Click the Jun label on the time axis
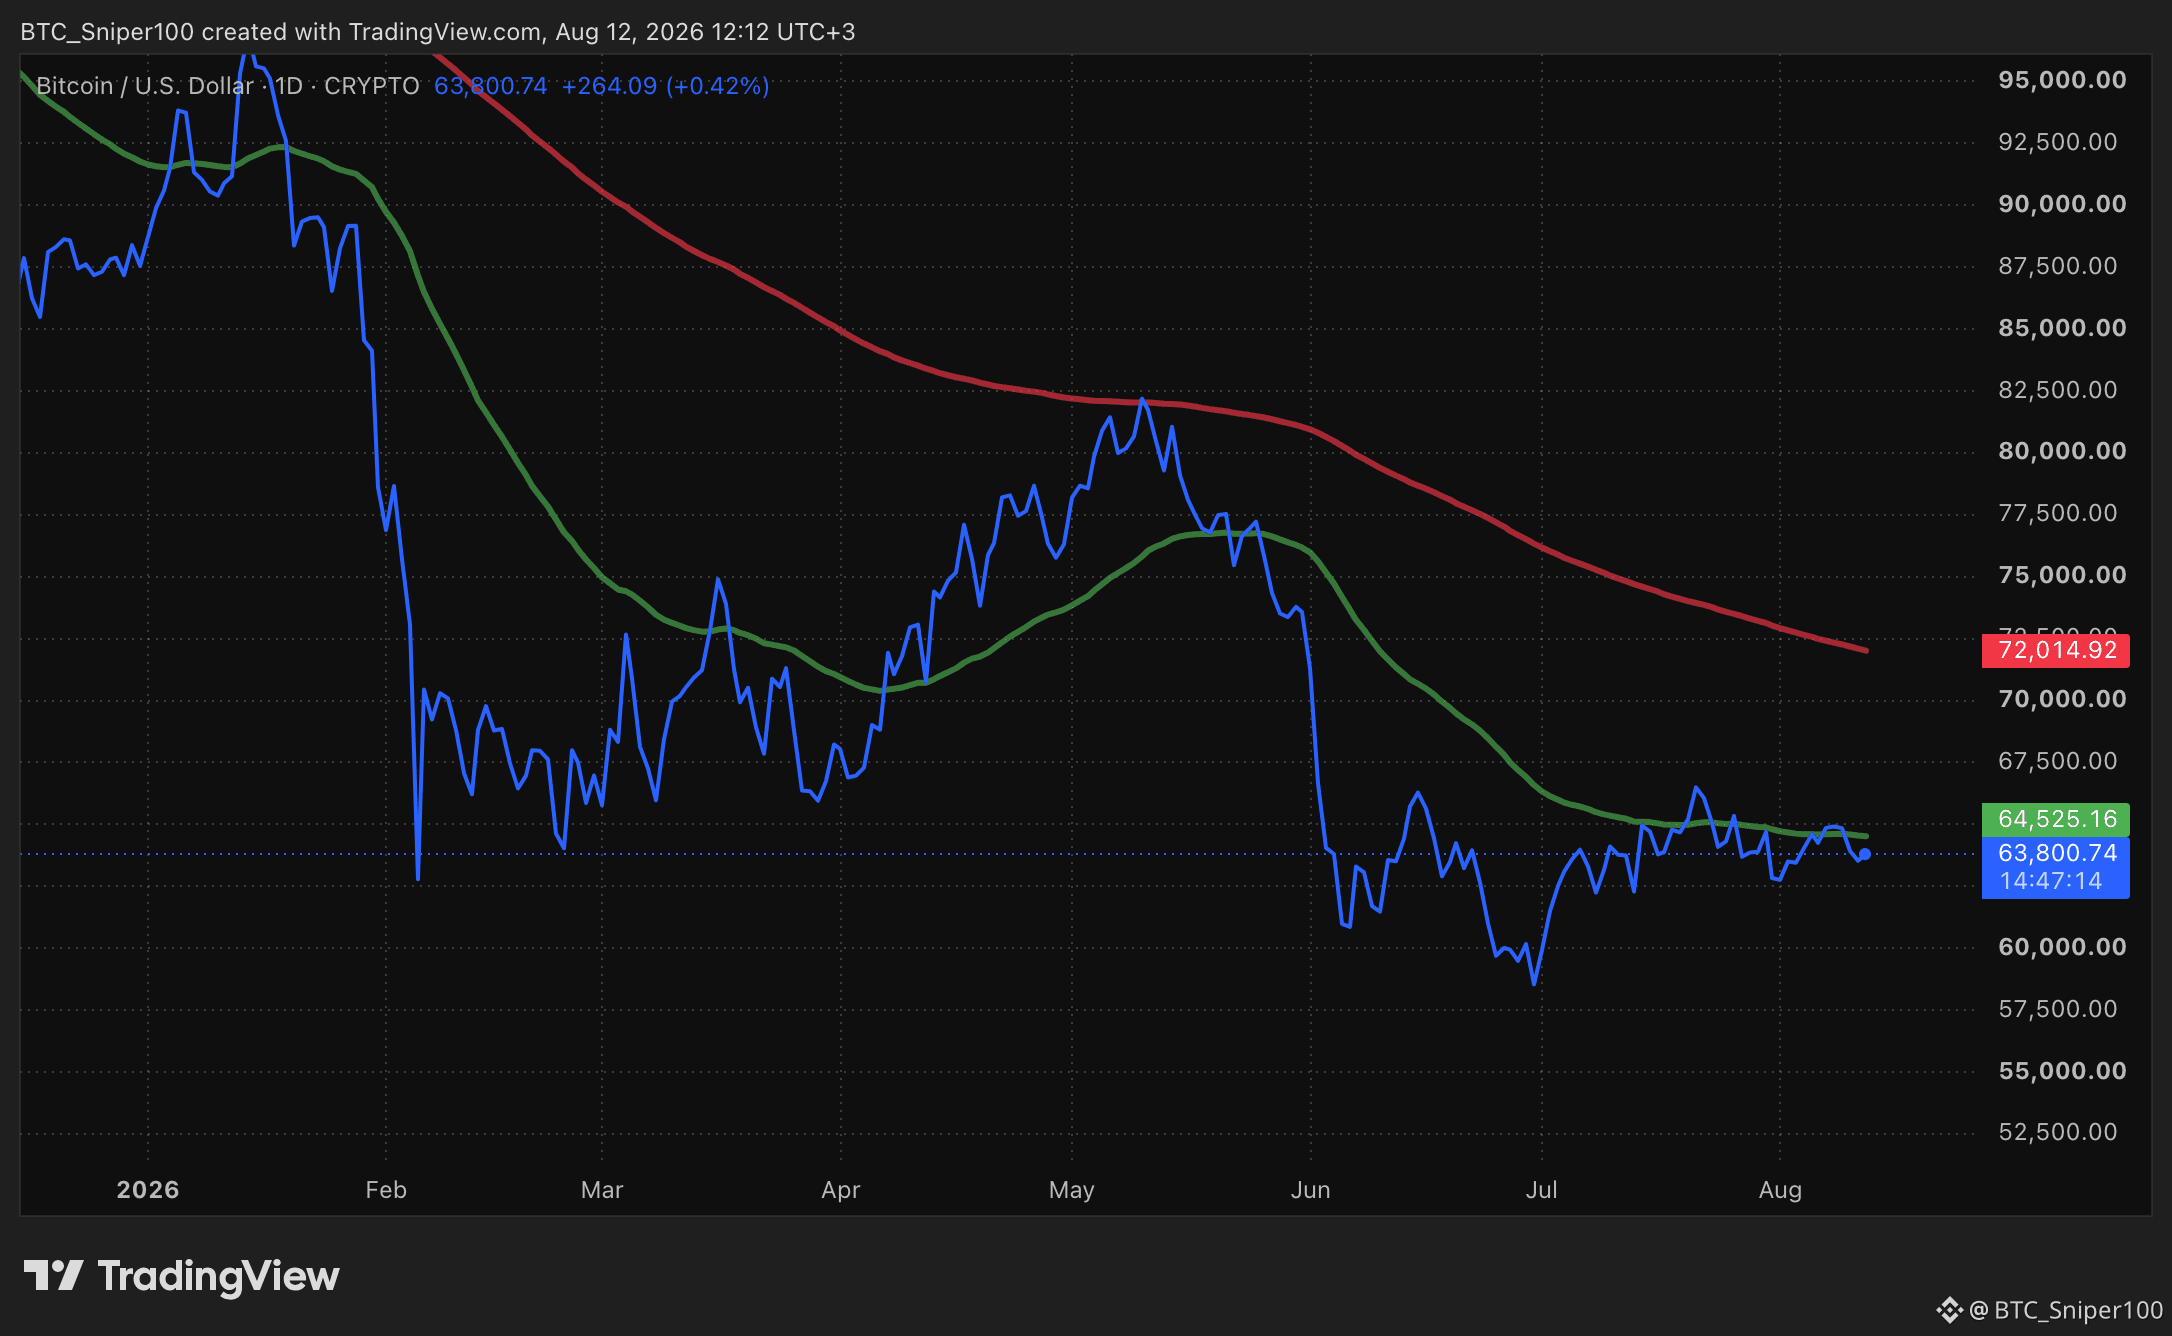This screenshot has width=2172, height=1336. (x=1310, y=1190)
